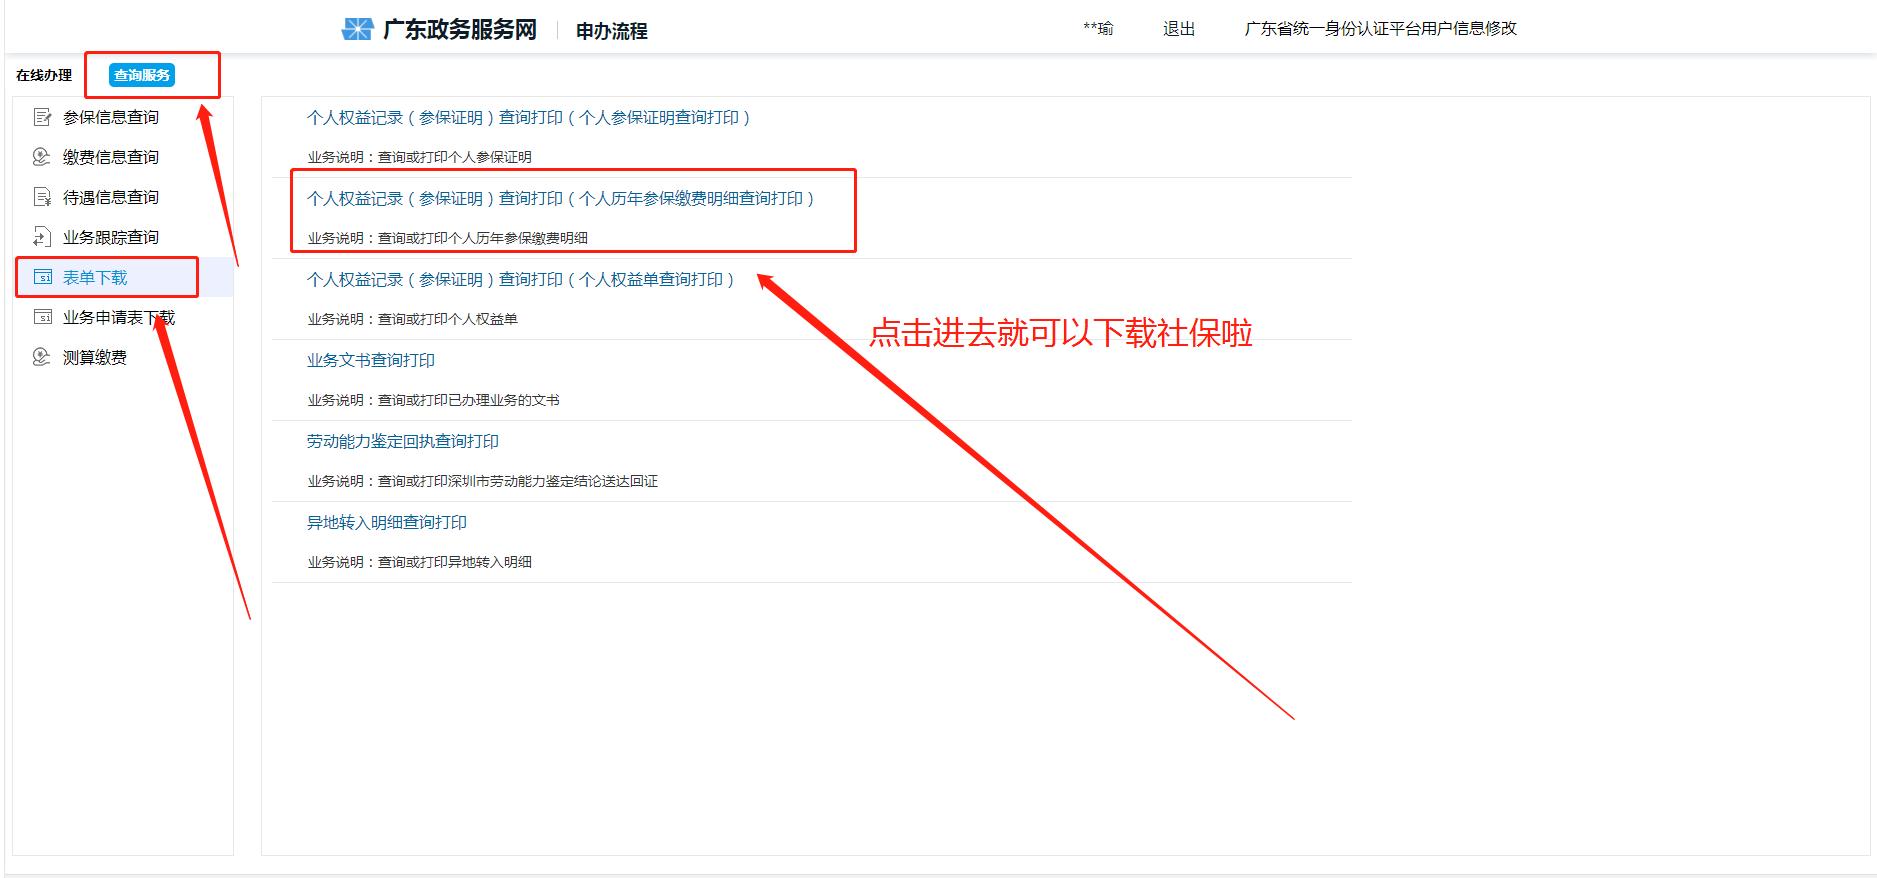Click the text 业务说明：查询或打印异地转入明细
Screen dimensions: 1877x878
(x=420, y=562)
